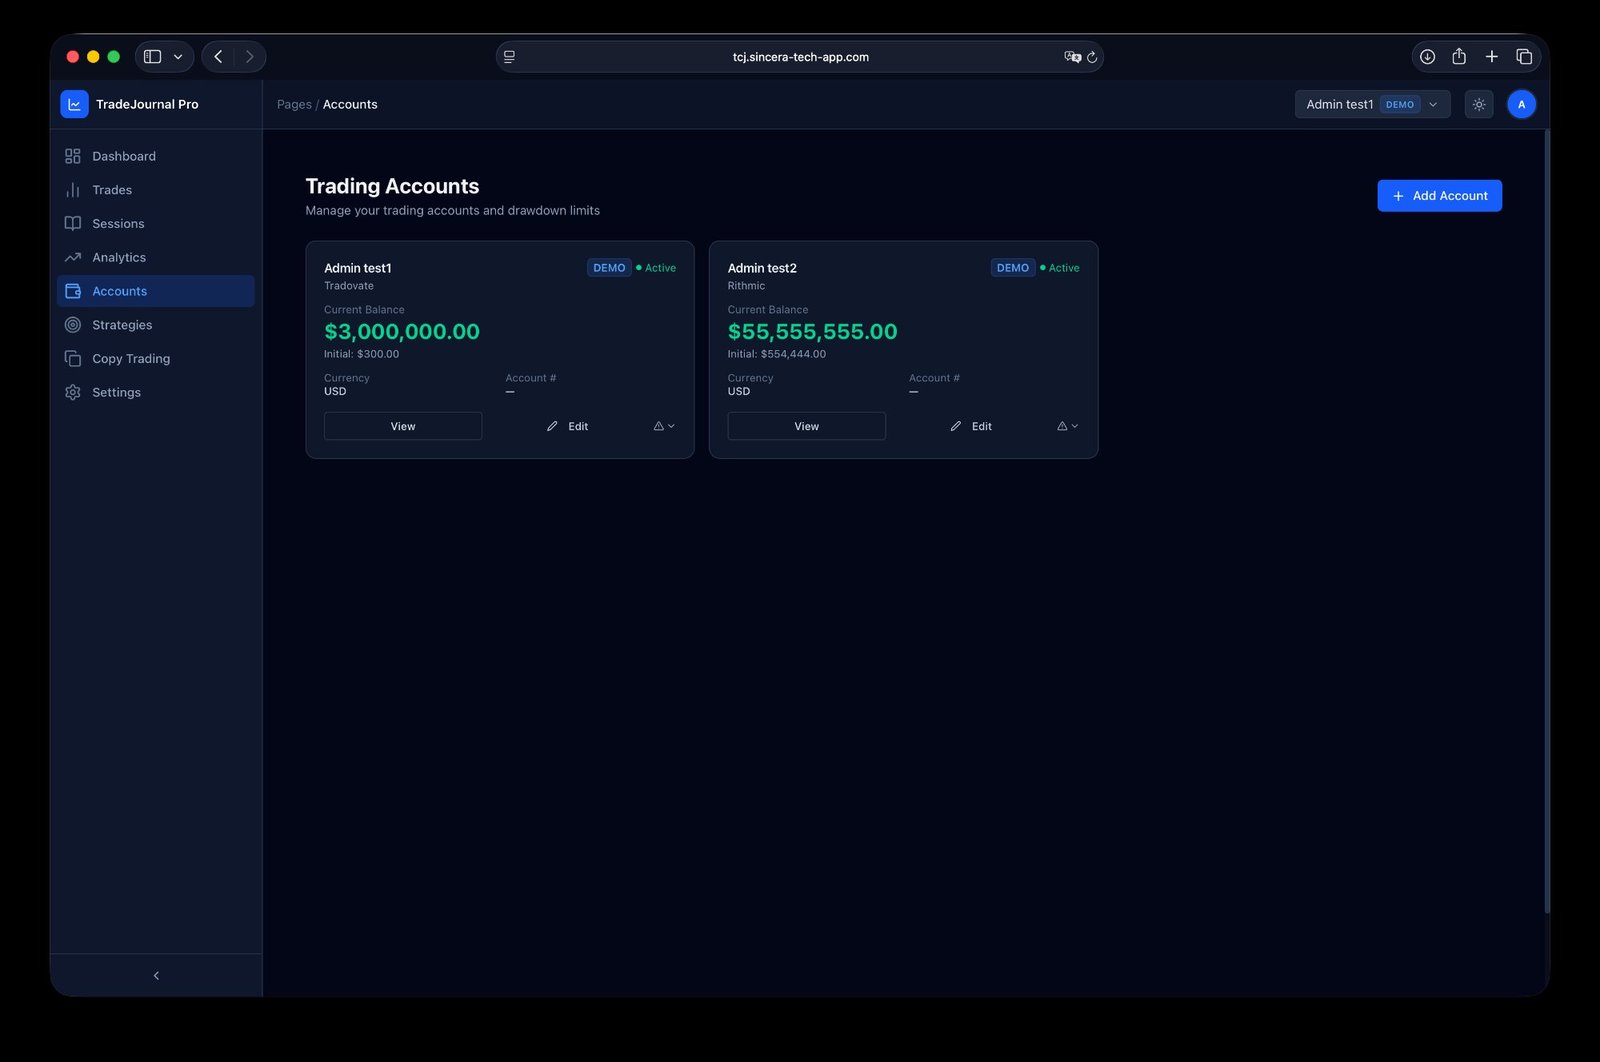Toggle the Safari sidebar button
The height and width of the screenshot is (1062, 1600).
153,57
